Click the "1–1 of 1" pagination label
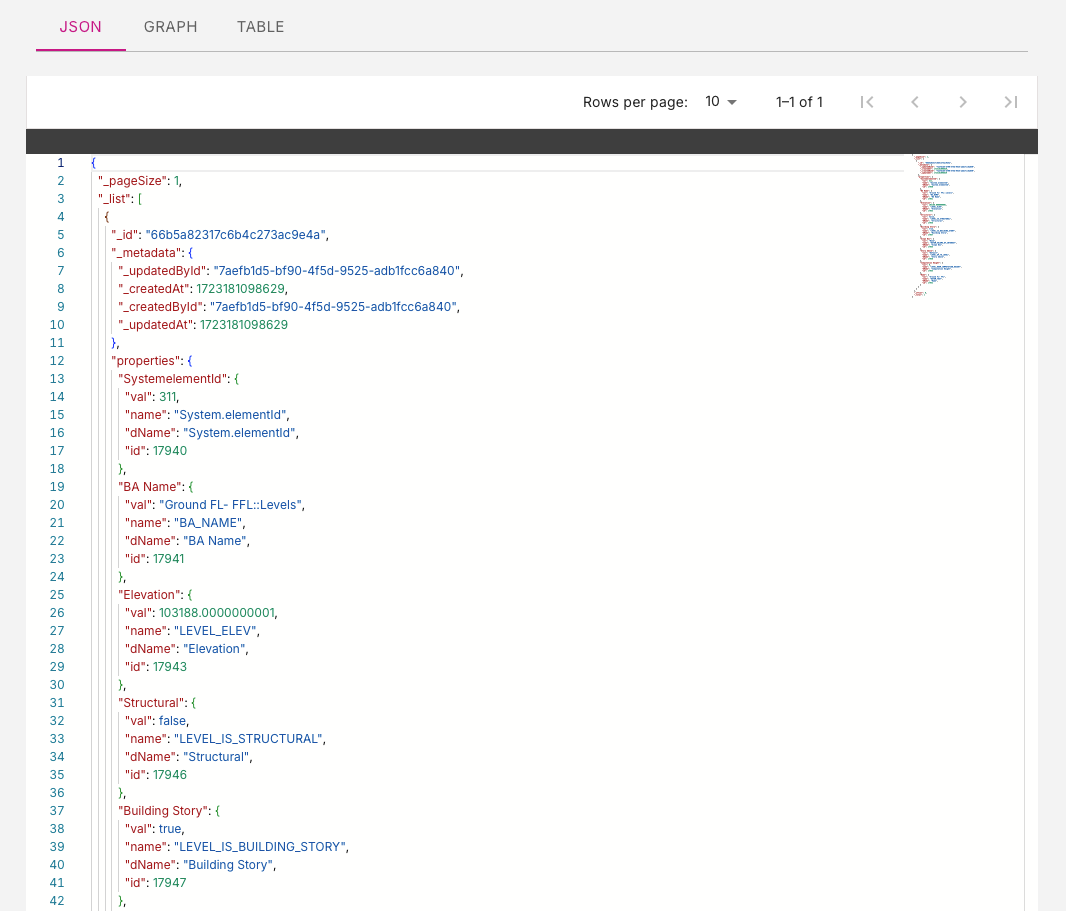1066x911 pixels. coord(799,102)
